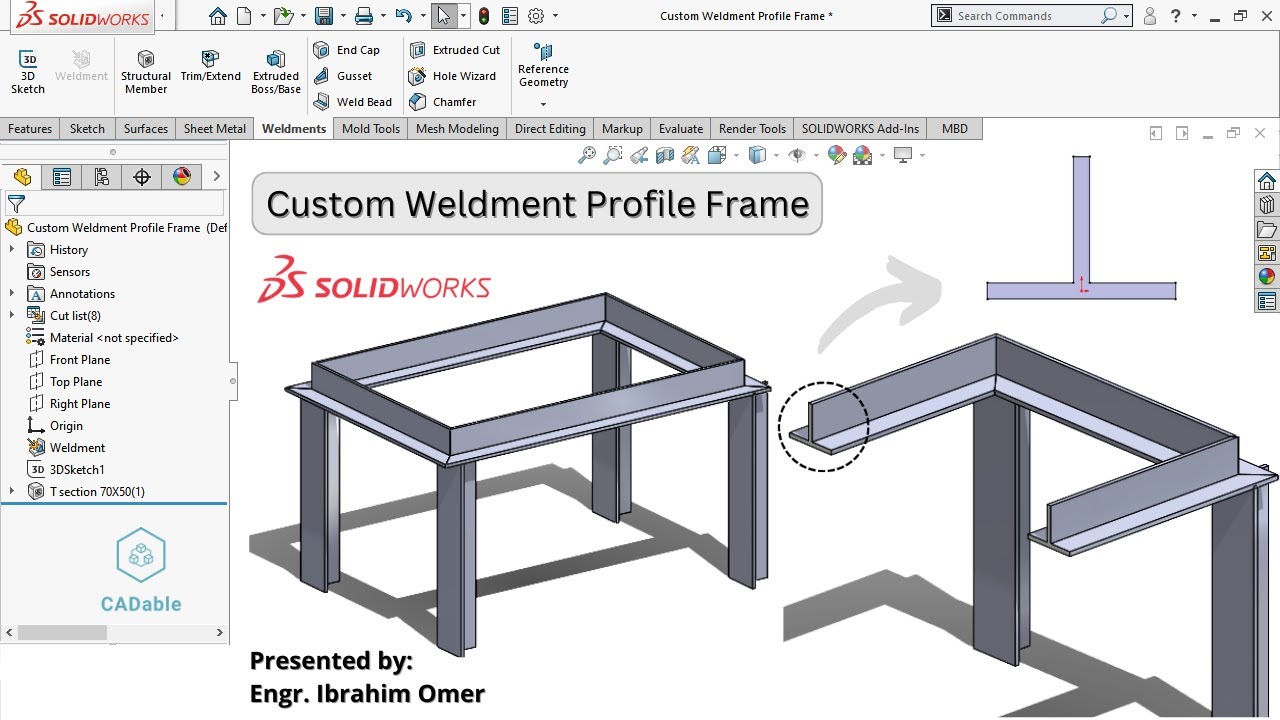Insert a Weld Bead
This screenshot has width=1280, height=720.
(x=352, y=102)
